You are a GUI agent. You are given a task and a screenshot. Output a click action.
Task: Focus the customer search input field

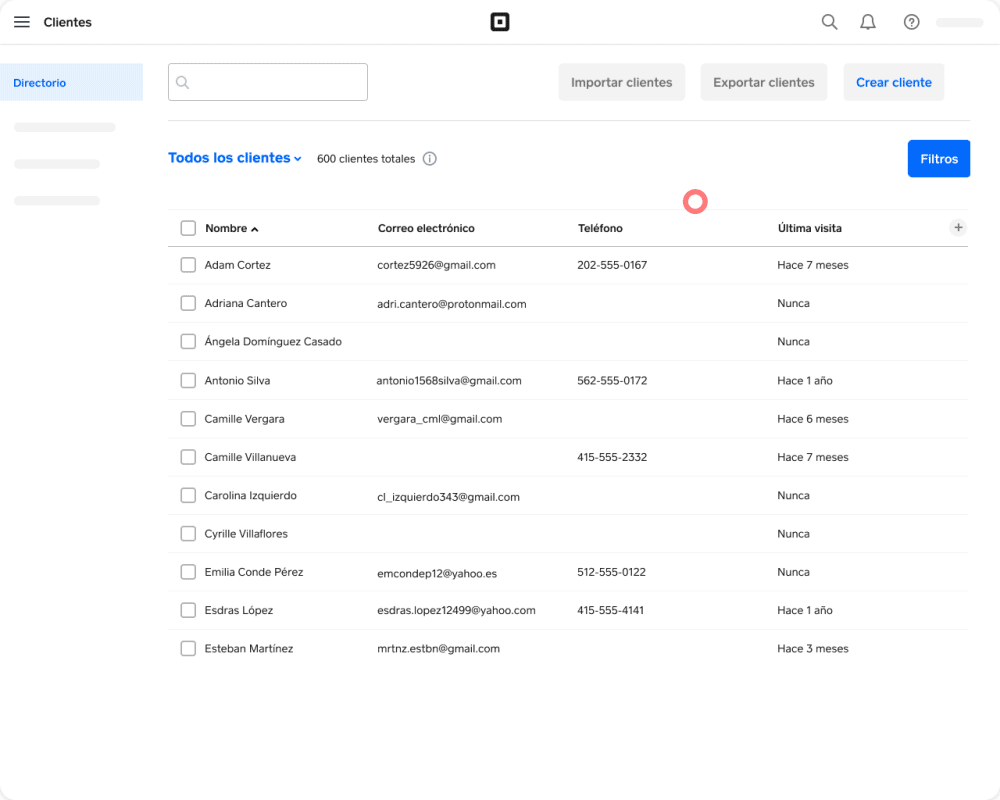point(268,82)
